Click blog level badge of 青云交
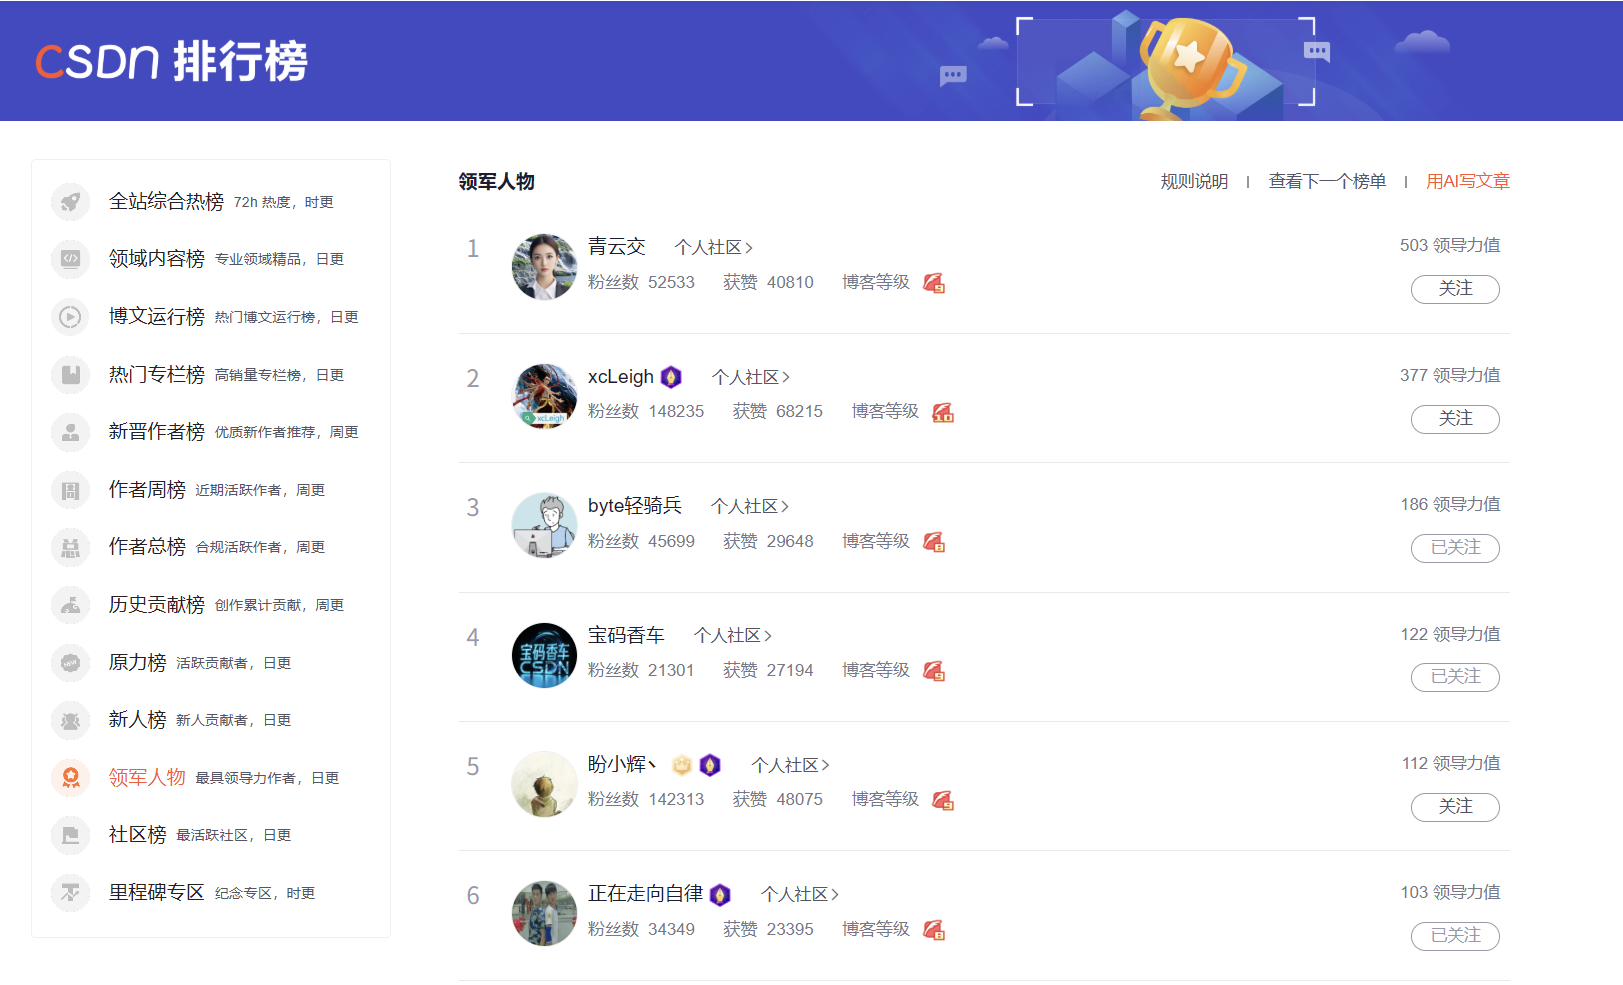Image resolution: width=1623 pixels, height=985 pixels. coord(934,283)
